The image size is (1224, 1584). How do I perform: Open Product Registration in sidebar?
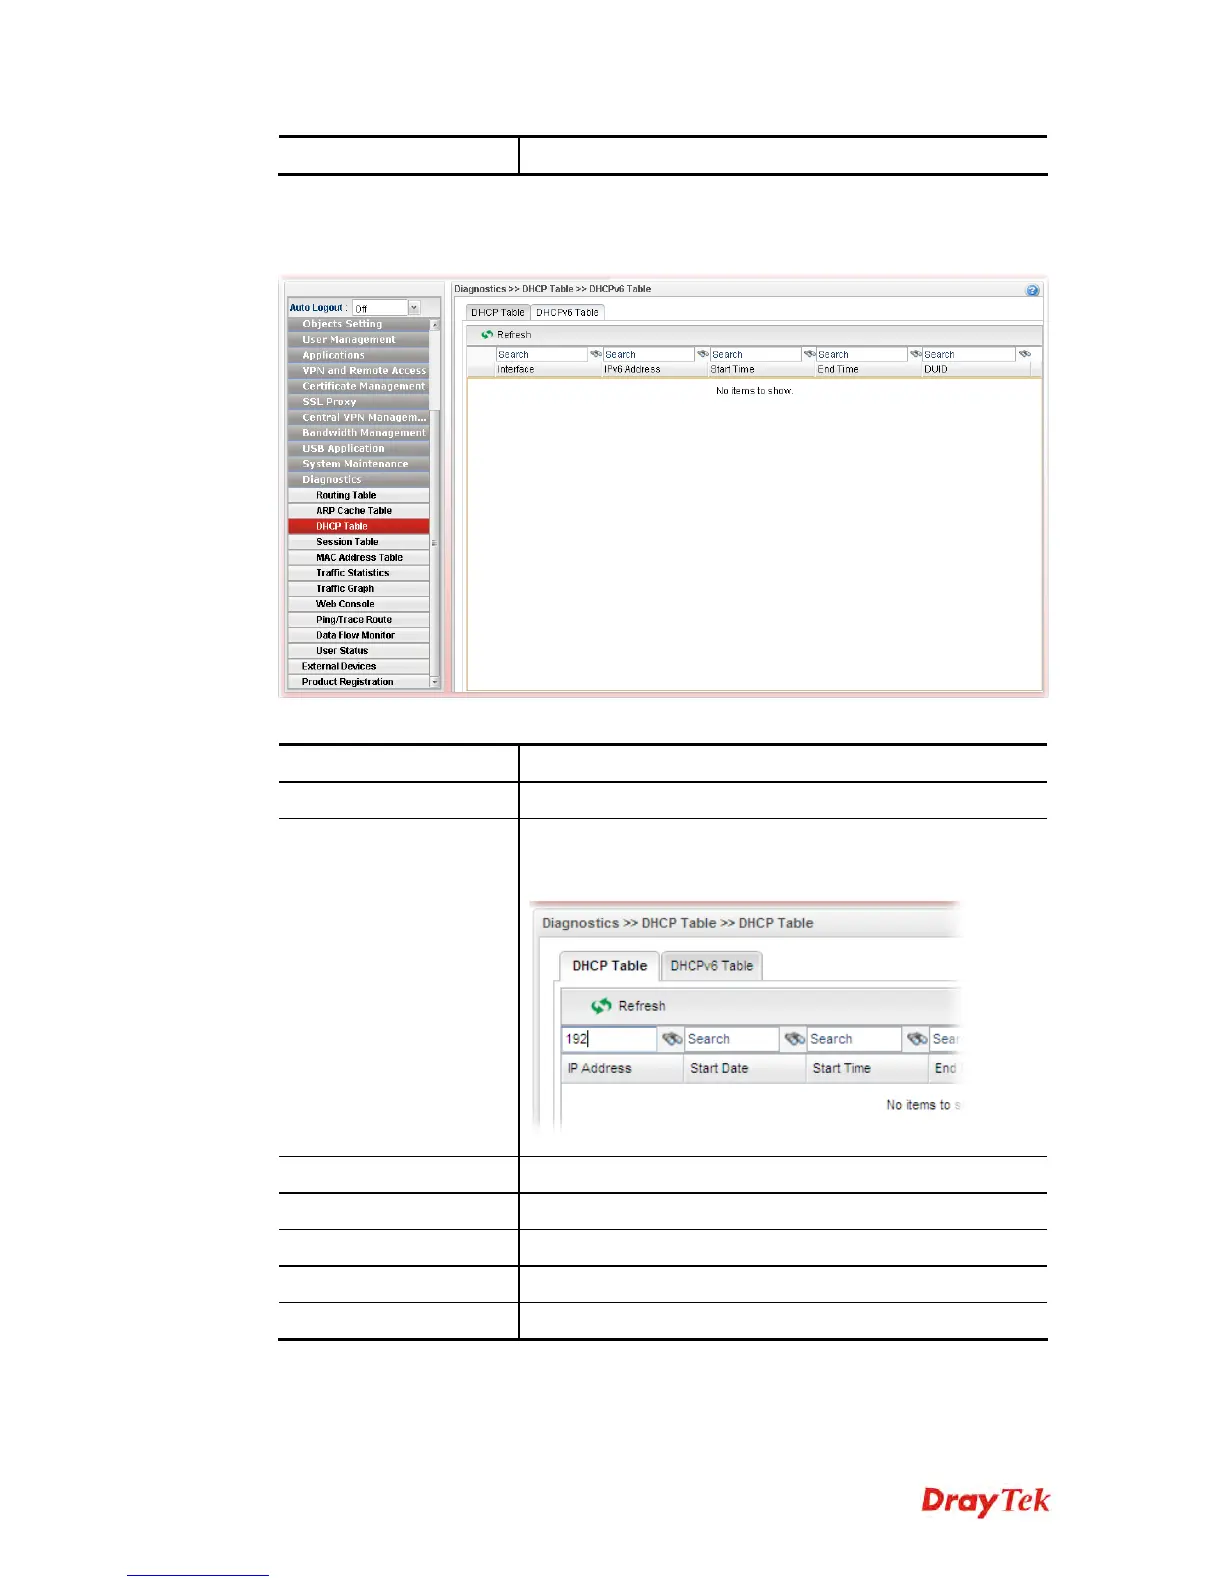point(358,682)
